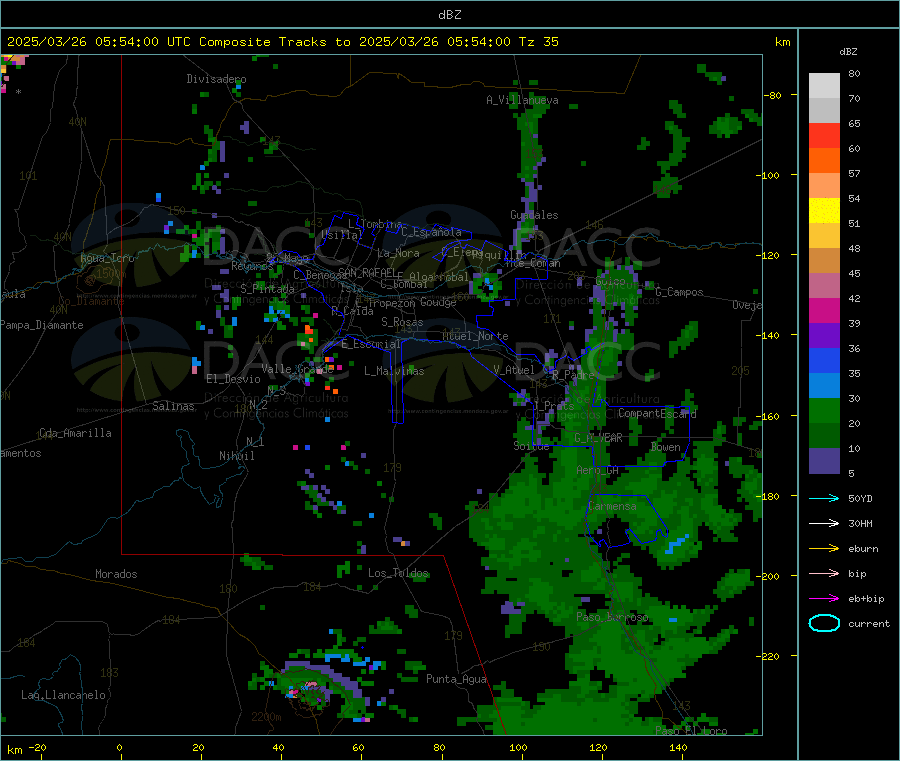Click the white 30HM arrow in legend
This screenshot has height=761, width=900.
[824, 523]
